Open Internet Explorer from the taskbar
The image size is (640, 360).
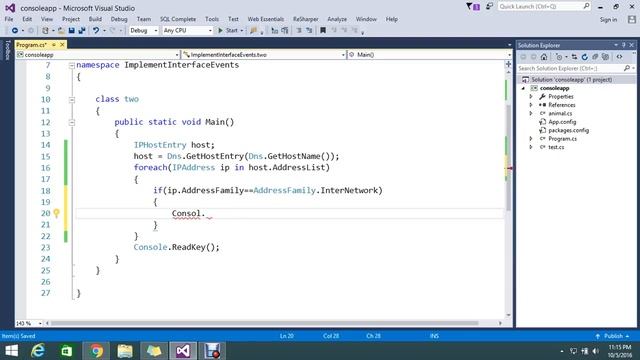(x=38, y=351)
